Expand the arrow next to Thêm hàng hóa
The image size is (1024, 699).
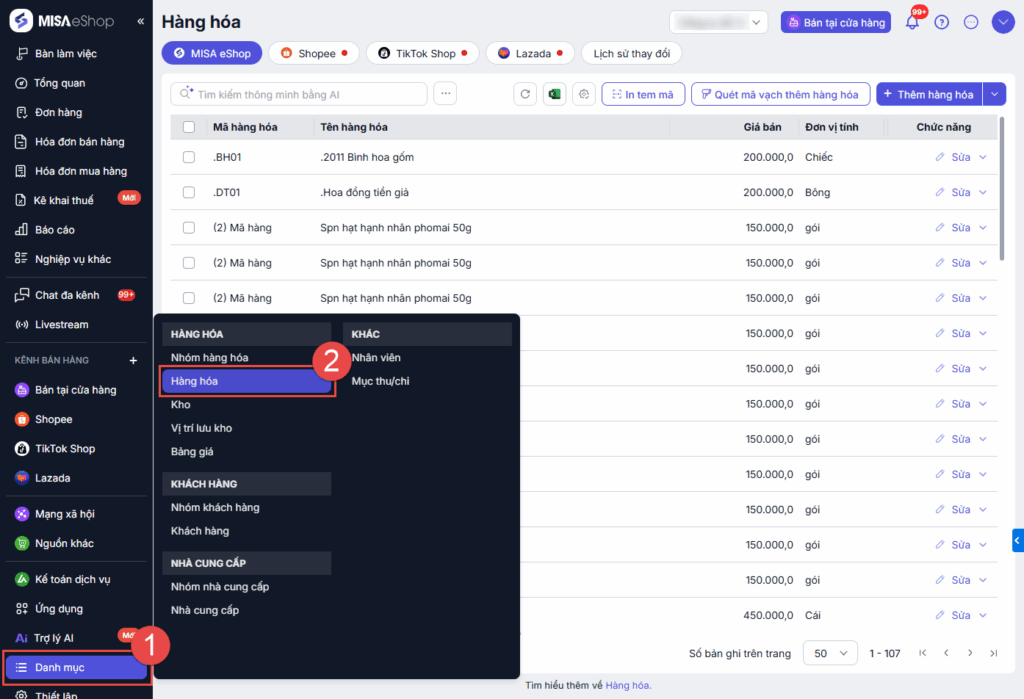tap(994, 94)
